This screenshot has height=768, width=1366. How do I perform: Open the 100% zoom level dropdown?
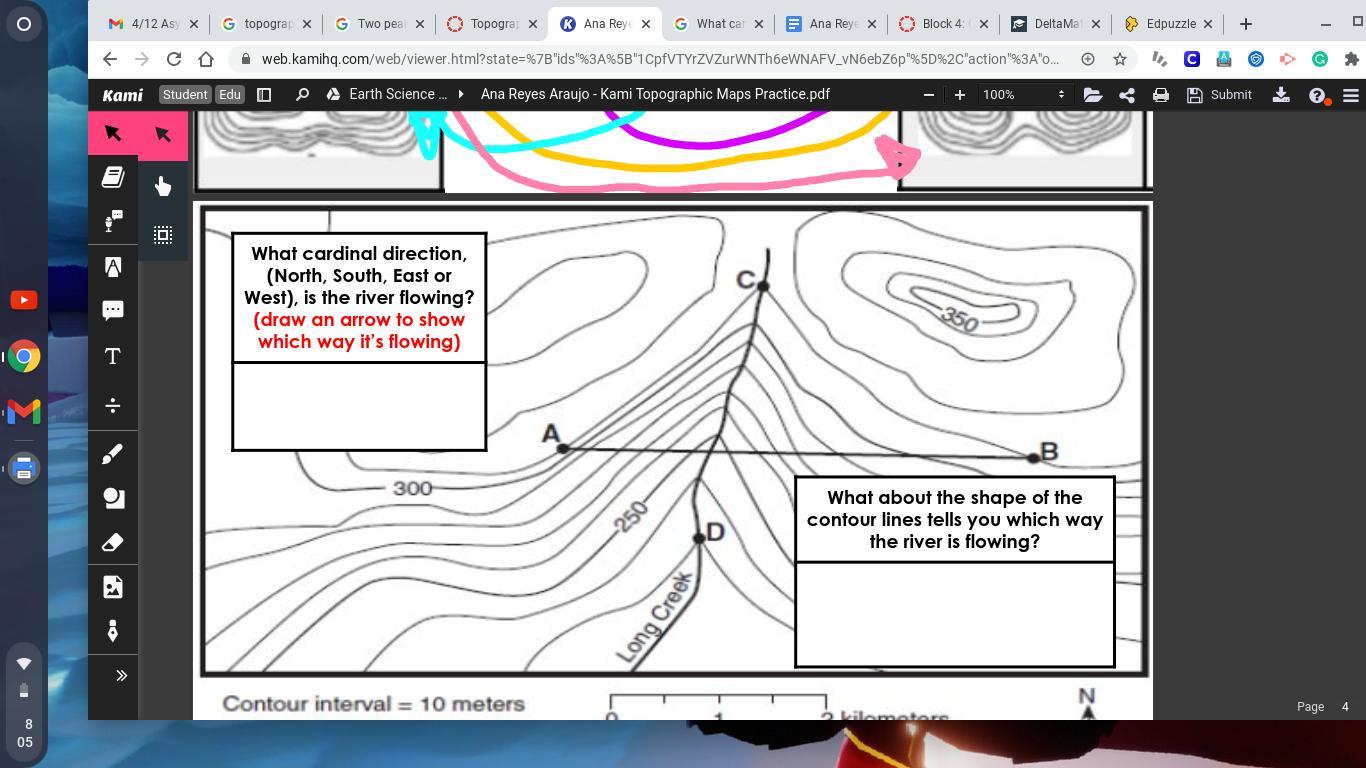[x=1024, y=95]
